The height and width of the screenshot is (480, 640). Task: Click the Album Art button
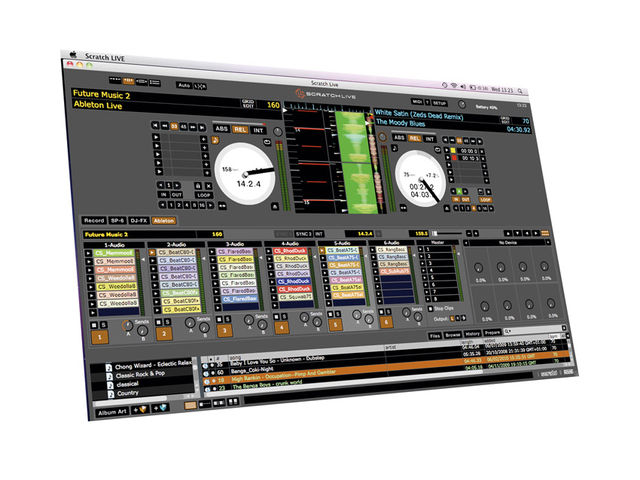(112, 412)
